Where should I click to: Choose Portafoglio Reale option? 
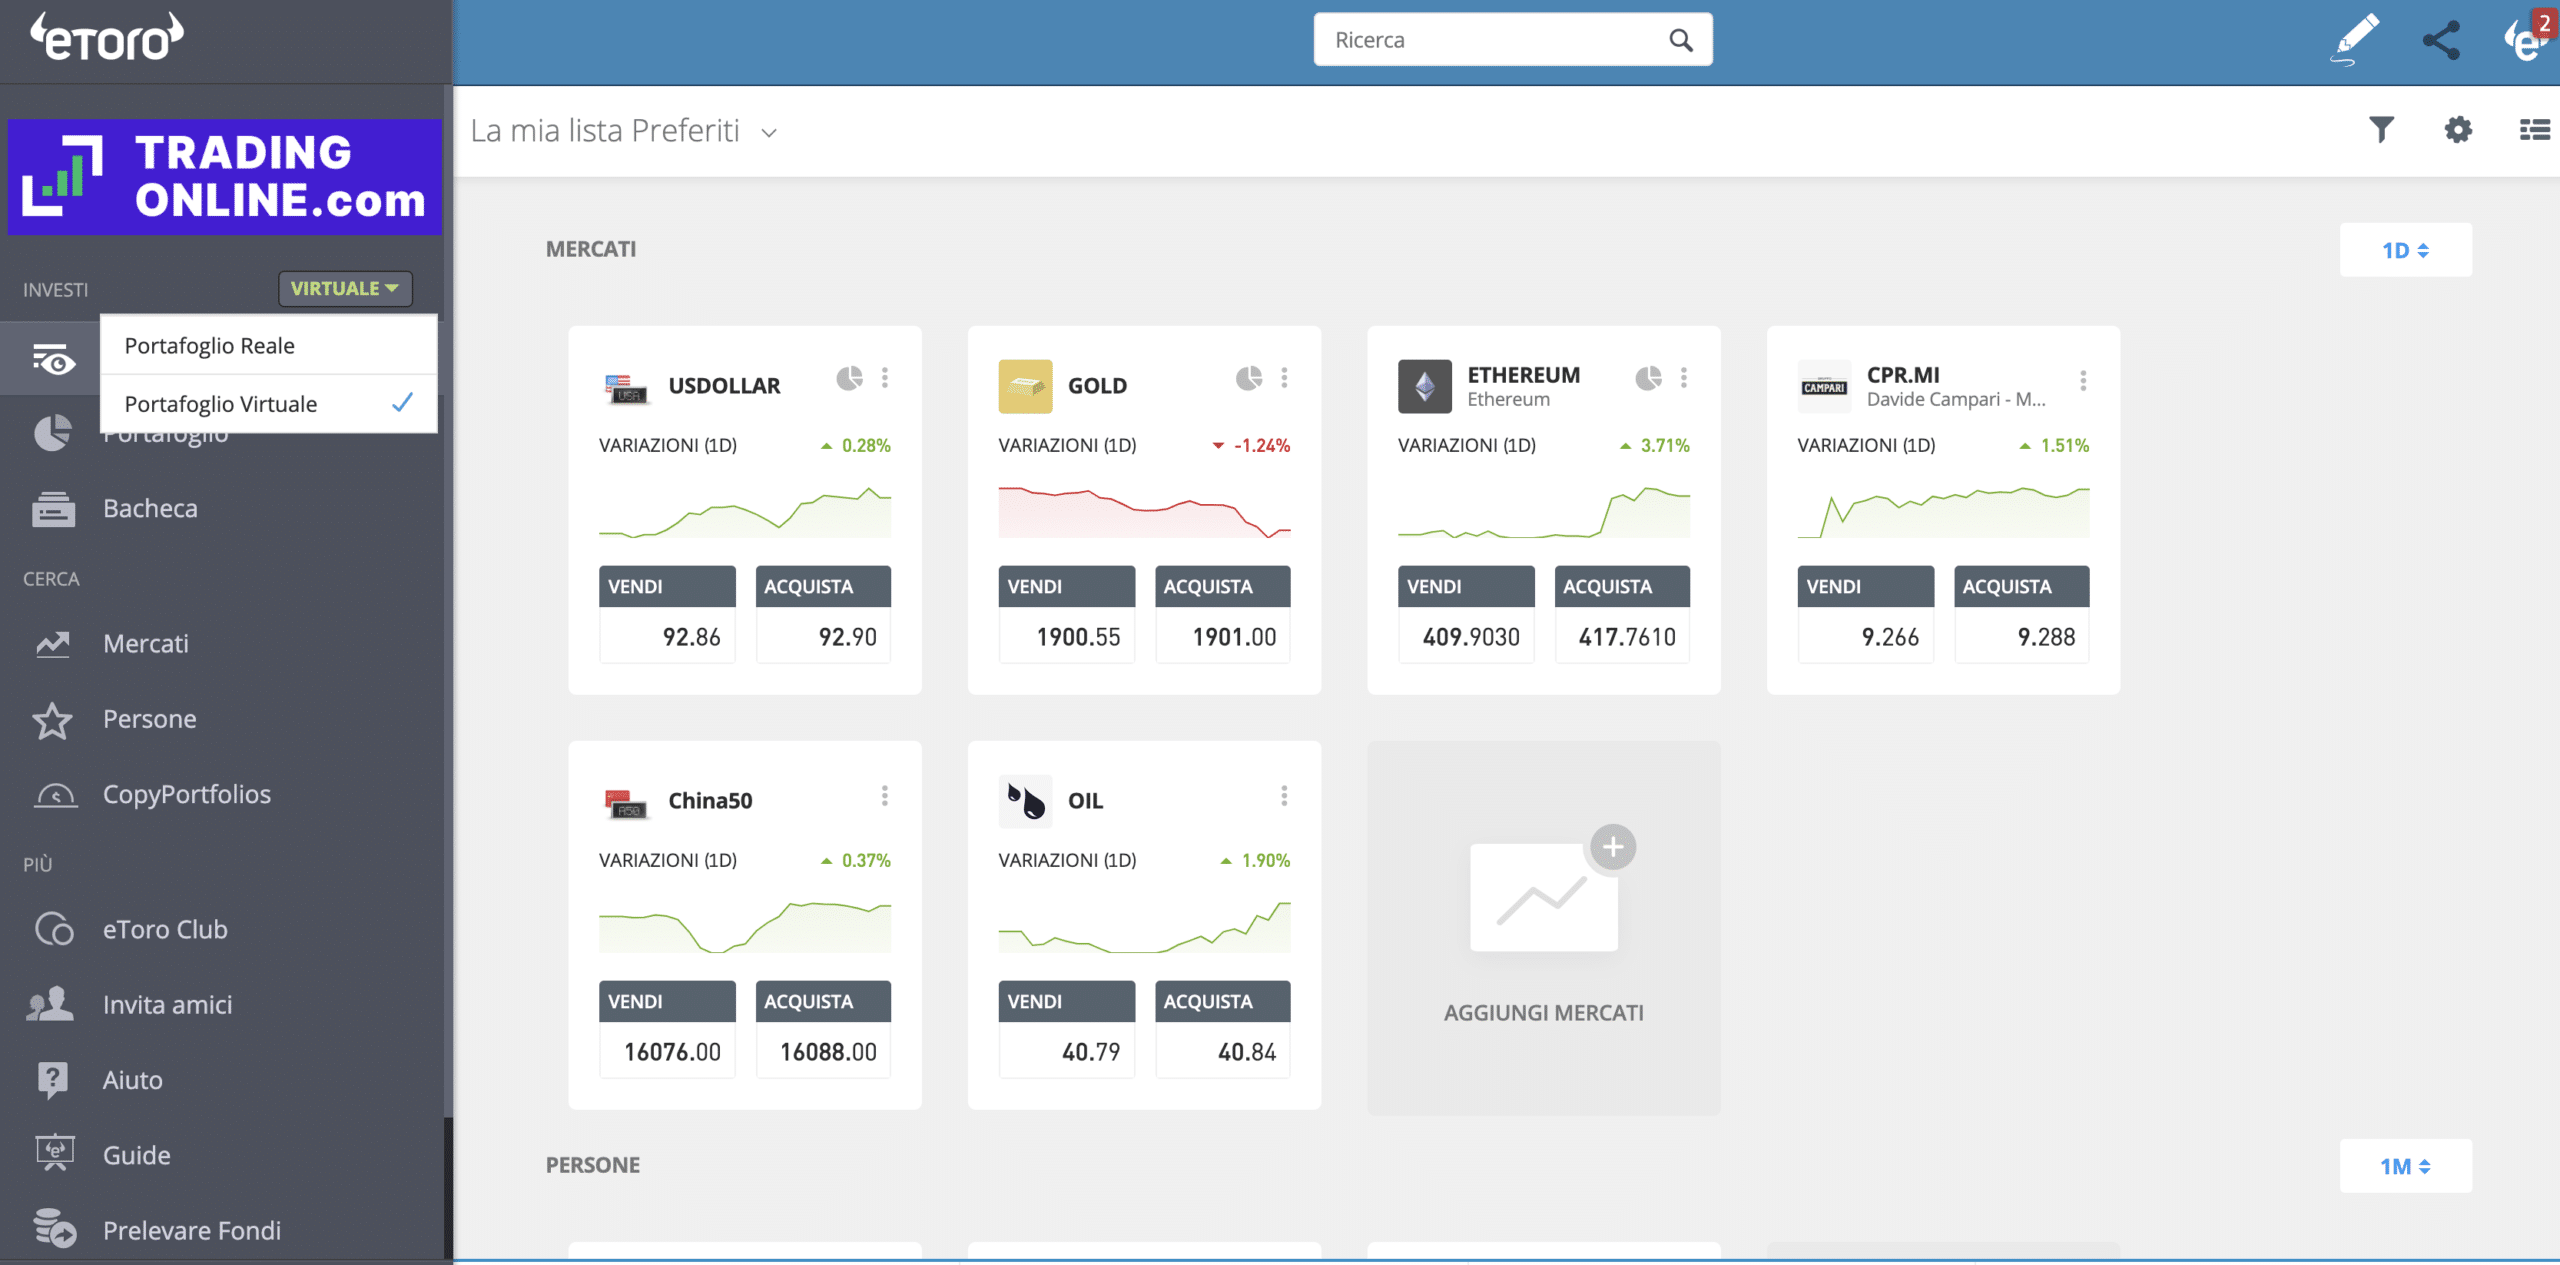click(268, 345)
